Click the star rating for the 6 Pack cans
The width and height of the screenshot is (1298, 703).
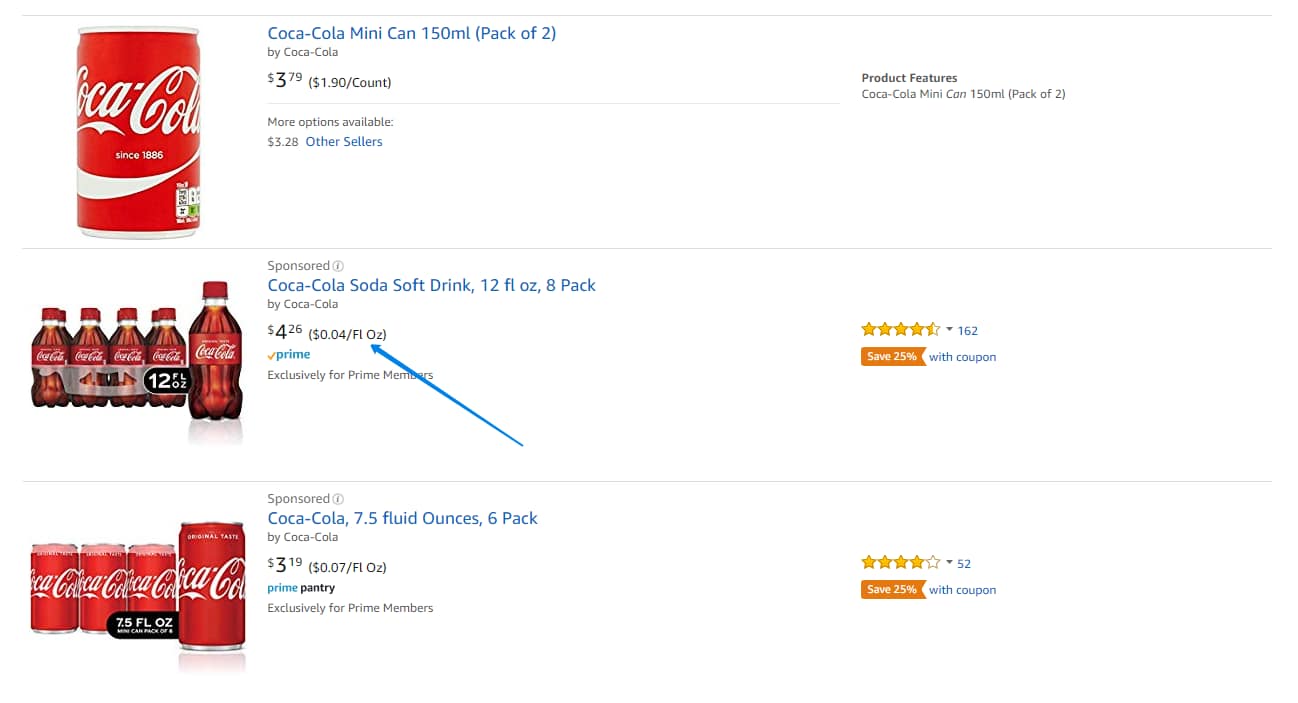pyautogui.click(x=900, y=563)
